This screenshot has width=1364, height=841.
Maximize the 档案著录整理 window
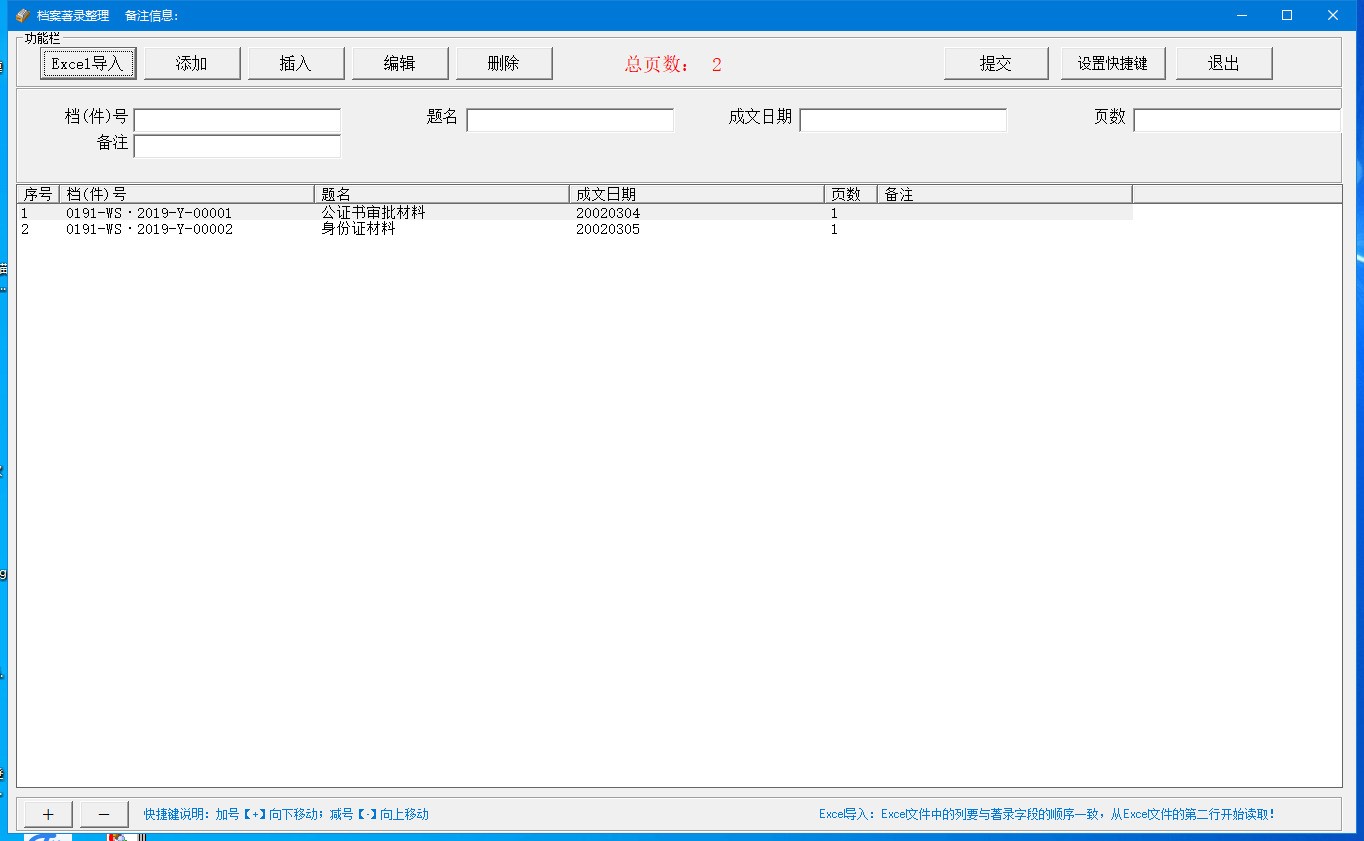[1287, 15]
